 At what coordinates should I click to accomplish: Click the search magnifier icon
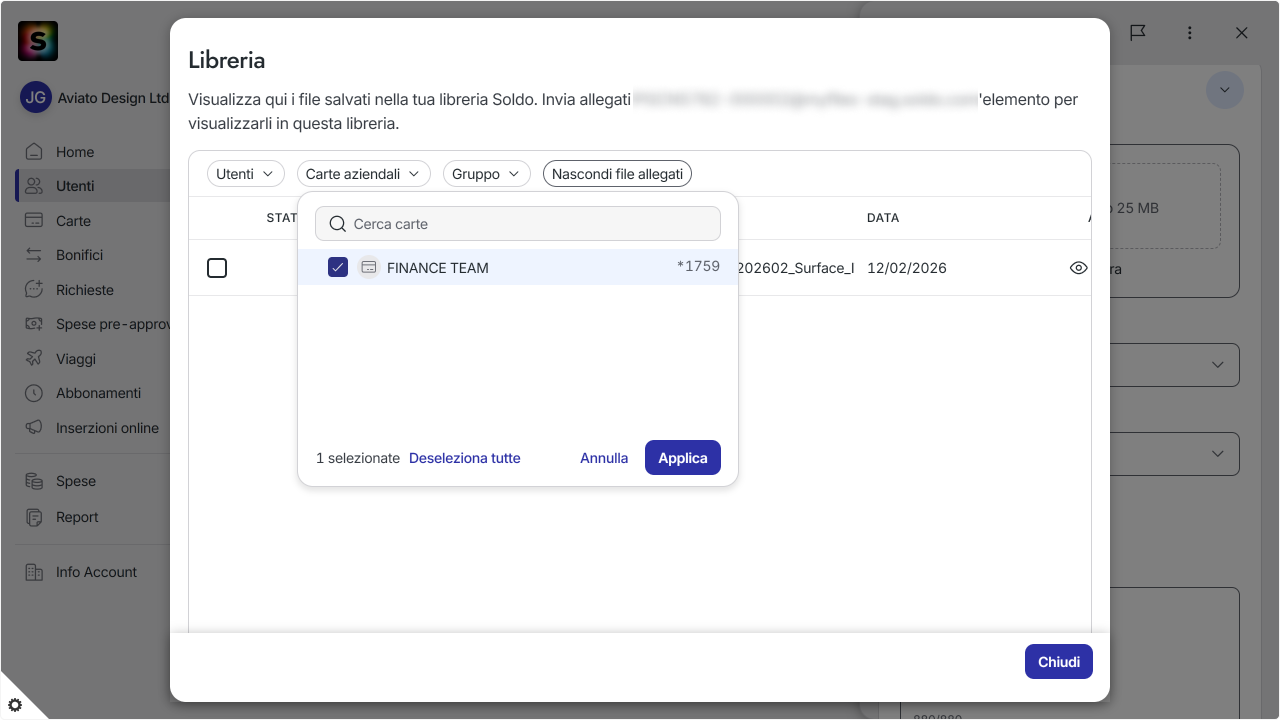click(338, 224)
